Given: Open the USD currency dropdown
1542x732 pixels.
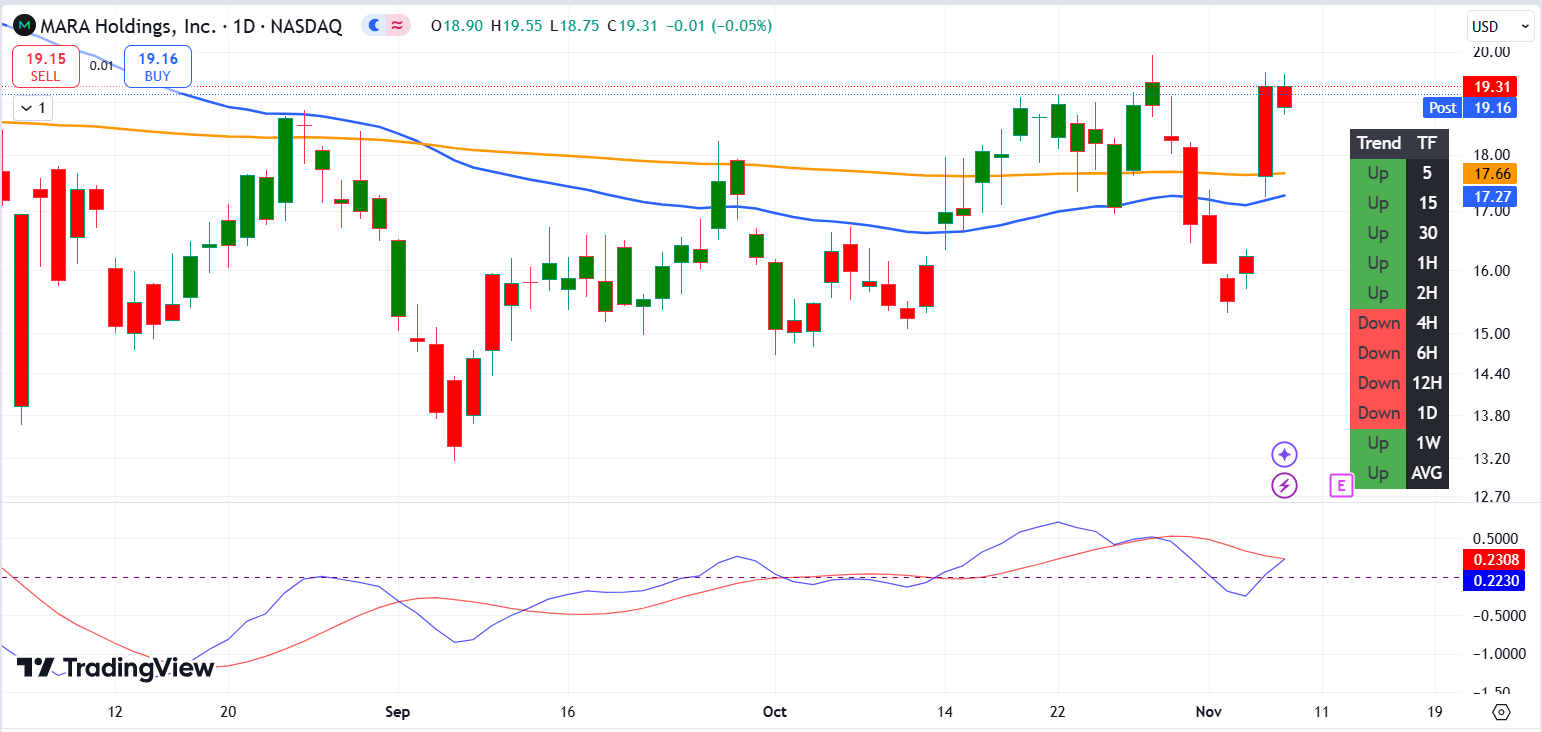Looking at the screenshot, I should 1499,26.
